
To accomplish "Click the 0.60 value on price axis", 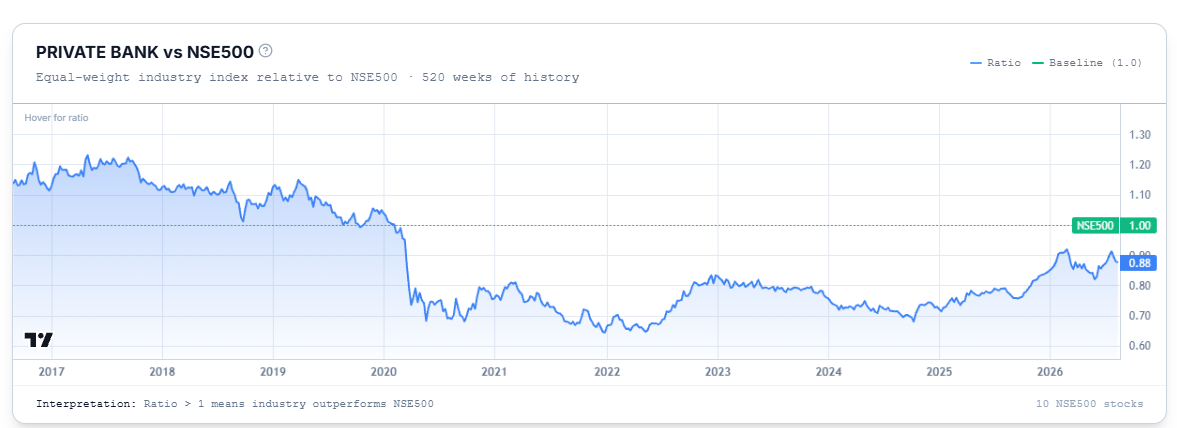I will click(x=1140, y=346).
